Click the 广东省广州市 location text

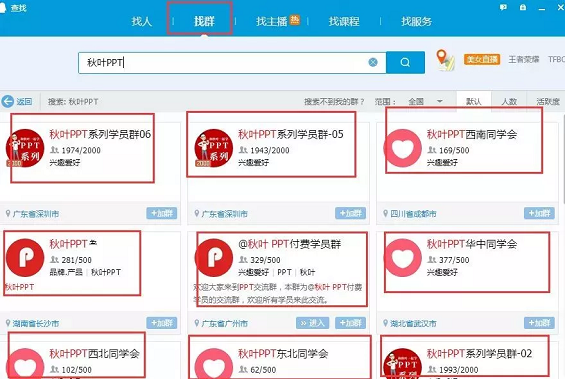[x=224, y=324]
